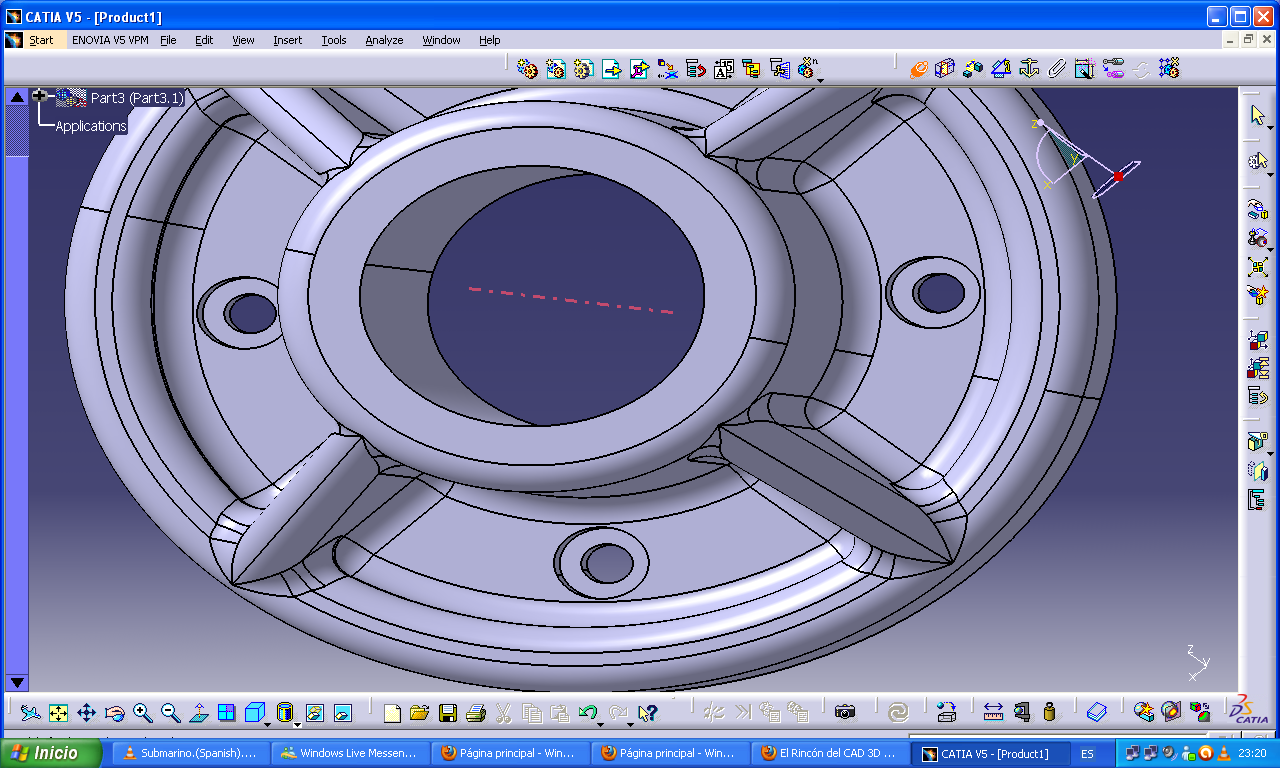The image size is (1280, 768).
Task: Toggle the Normal View icon
Action: 199,713
